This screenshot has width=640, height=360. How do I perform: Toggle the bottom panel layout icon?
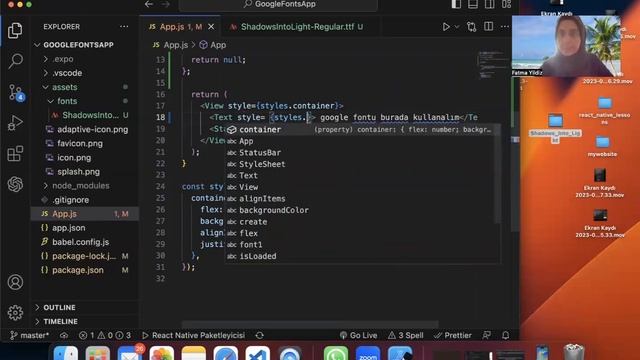[x=473, y=4]
